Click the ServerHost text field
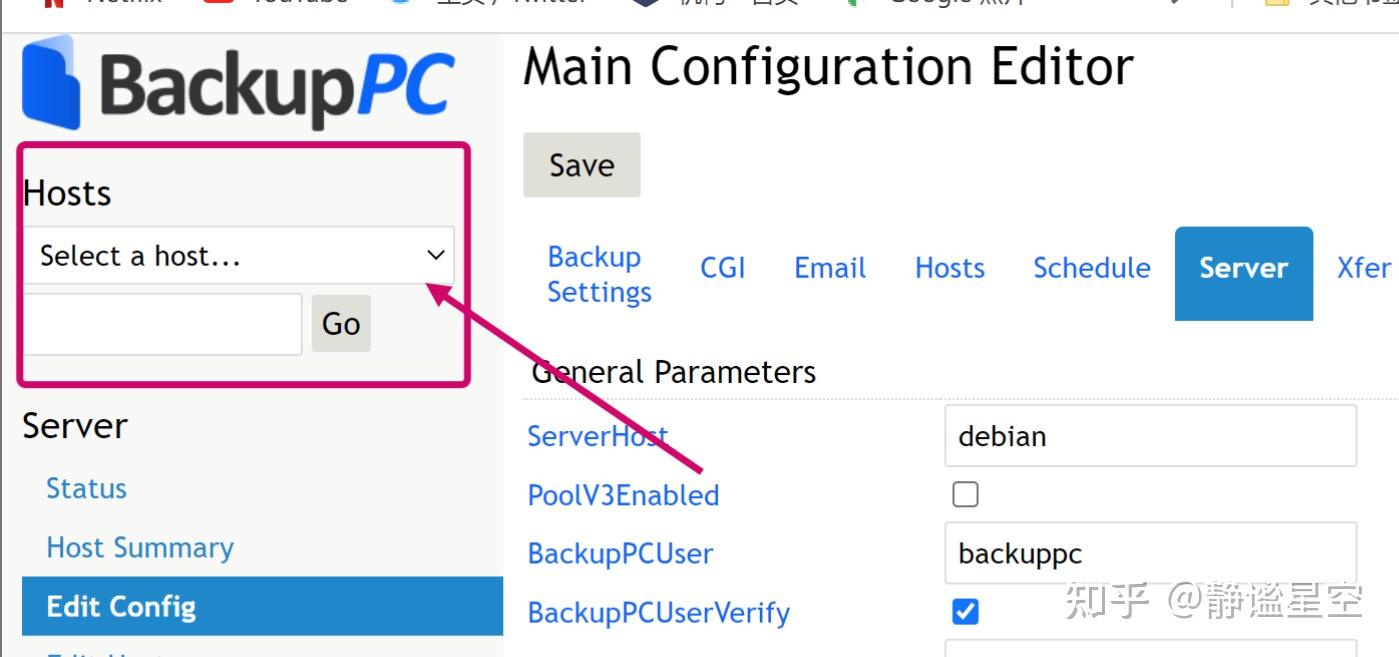The width and height of the screenshot is (1399, 657). click(x=1150, y=436)
